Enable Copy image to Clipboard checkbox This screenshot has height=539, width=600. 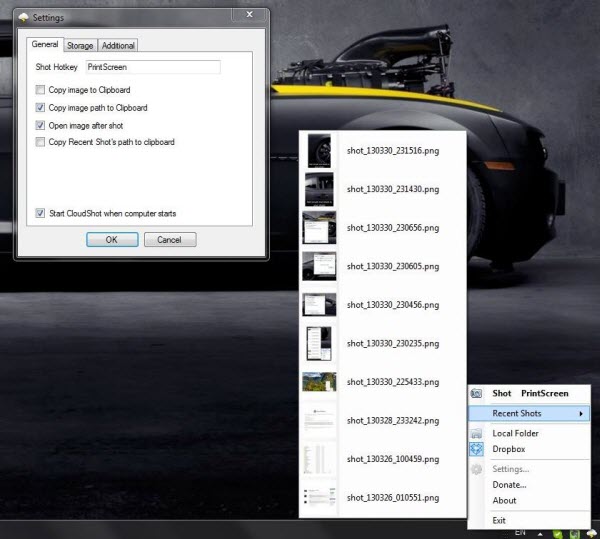tap(39, 90)
